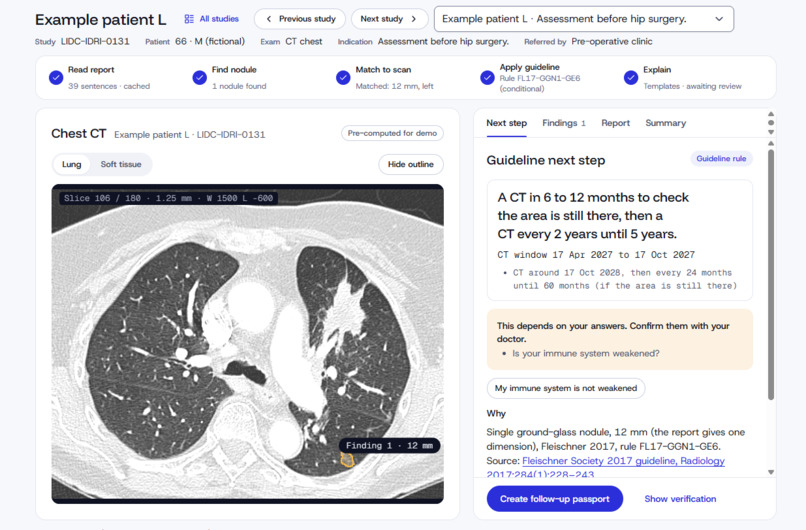This screenshot has width=806, height=530.
Task: Toggle My immune system is not weakened
Action: click(x=566, y=388)
